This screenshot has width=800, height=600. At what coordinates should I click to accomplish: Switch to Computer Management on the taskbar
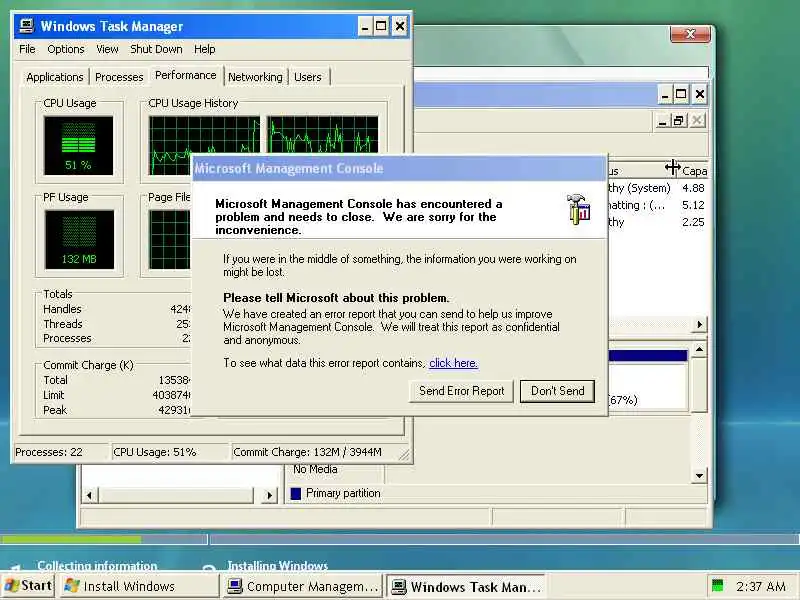pyautogui.click(x=303, y=586)
